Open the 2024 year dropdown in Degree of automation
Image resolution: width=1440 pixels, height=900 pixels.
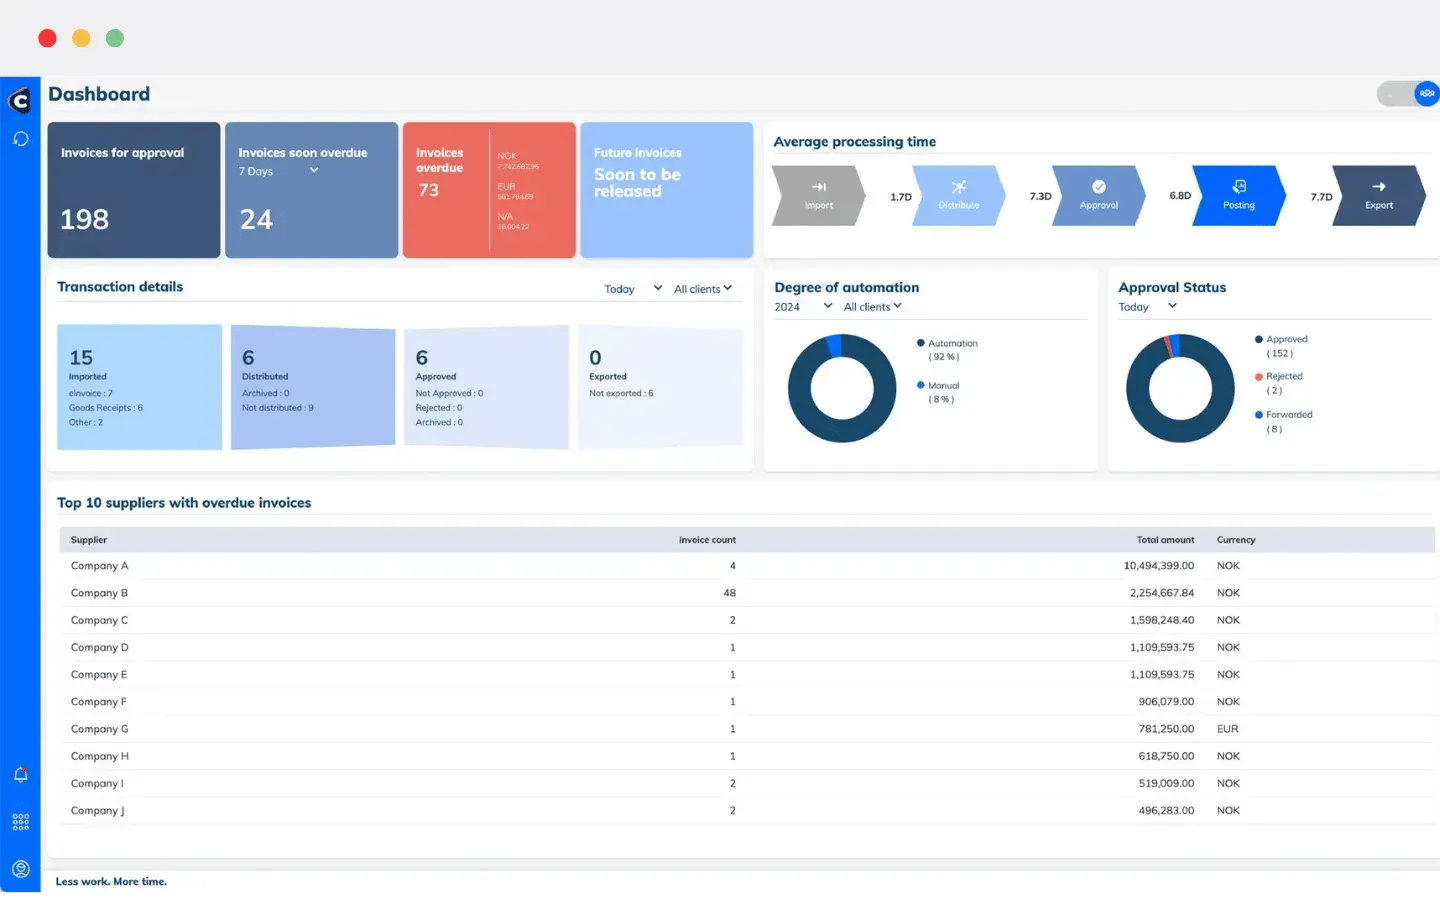coord(803,307)
